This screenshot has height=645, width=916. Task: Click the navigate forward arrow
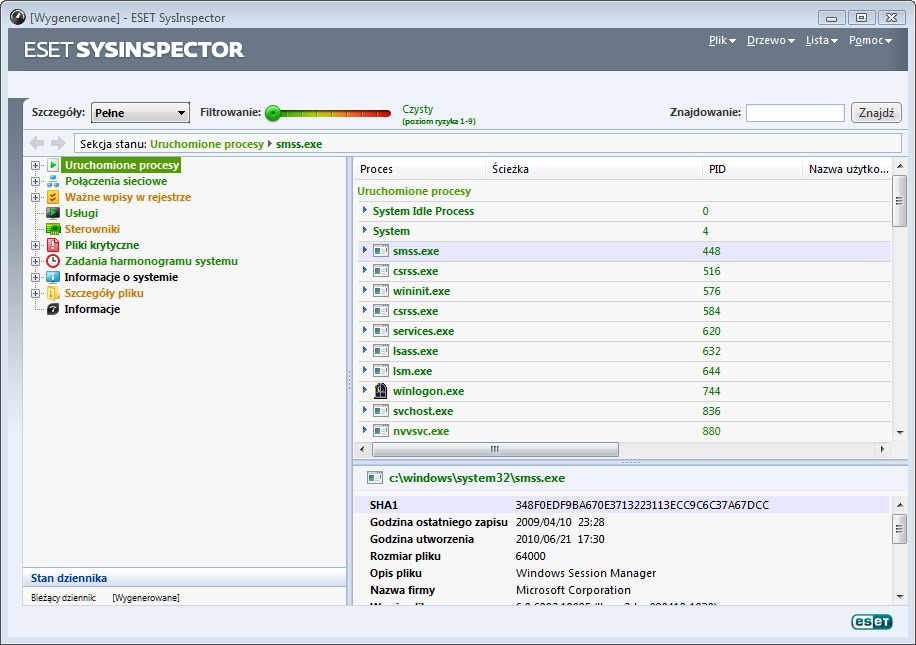(58, 143)
